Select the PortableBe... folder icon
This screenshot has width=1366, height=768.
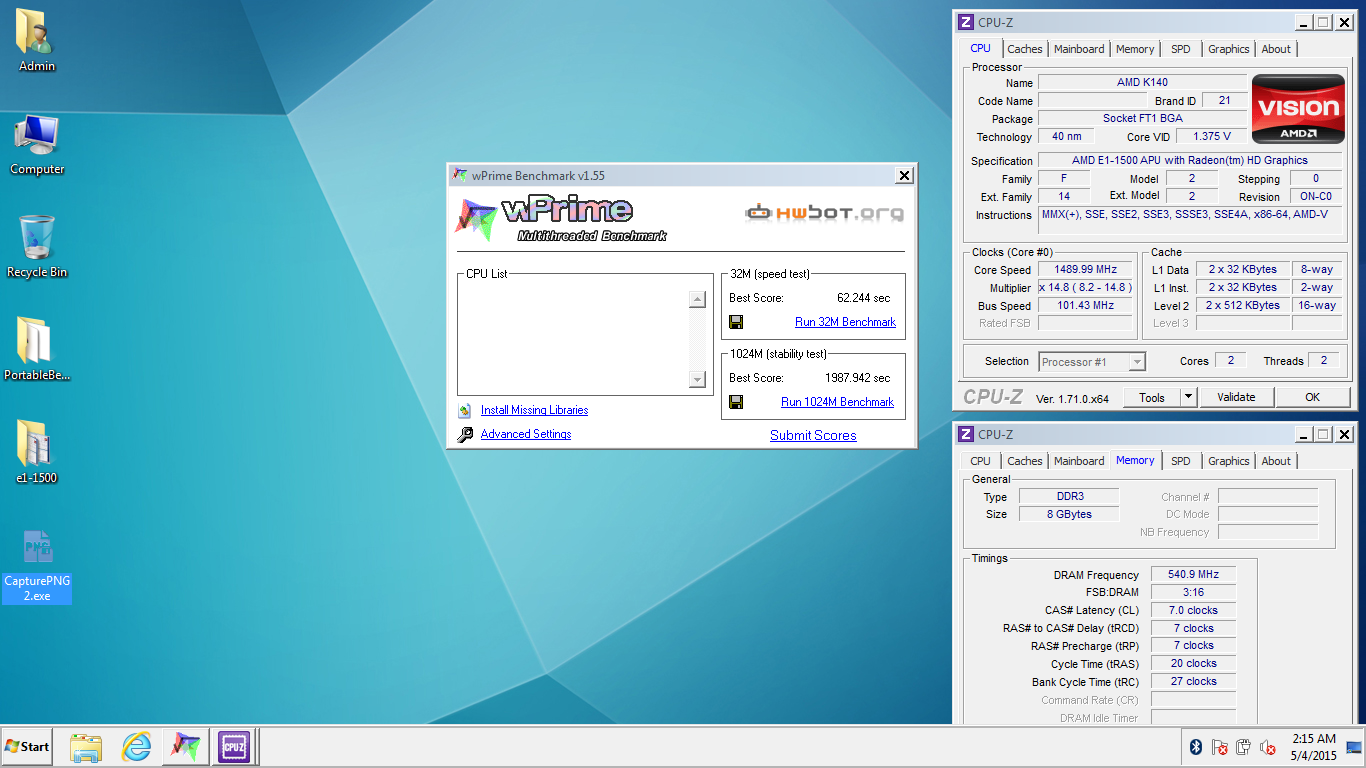pos(37,349)
